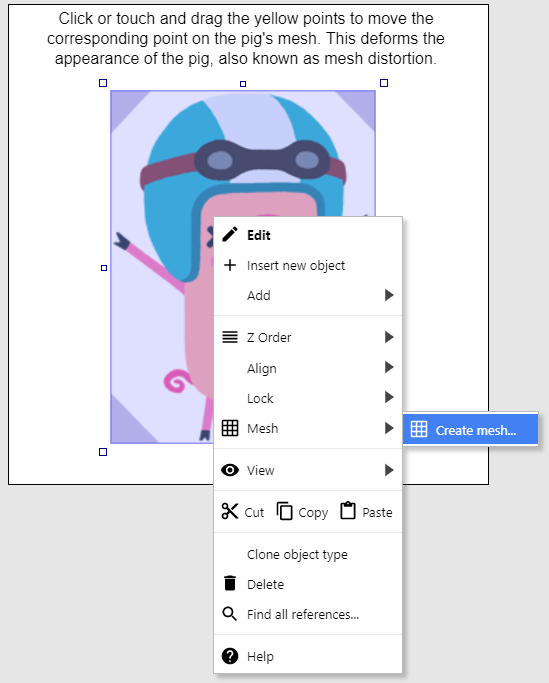
Task: Click the Z Order lines icon
Action: [230, 337]
